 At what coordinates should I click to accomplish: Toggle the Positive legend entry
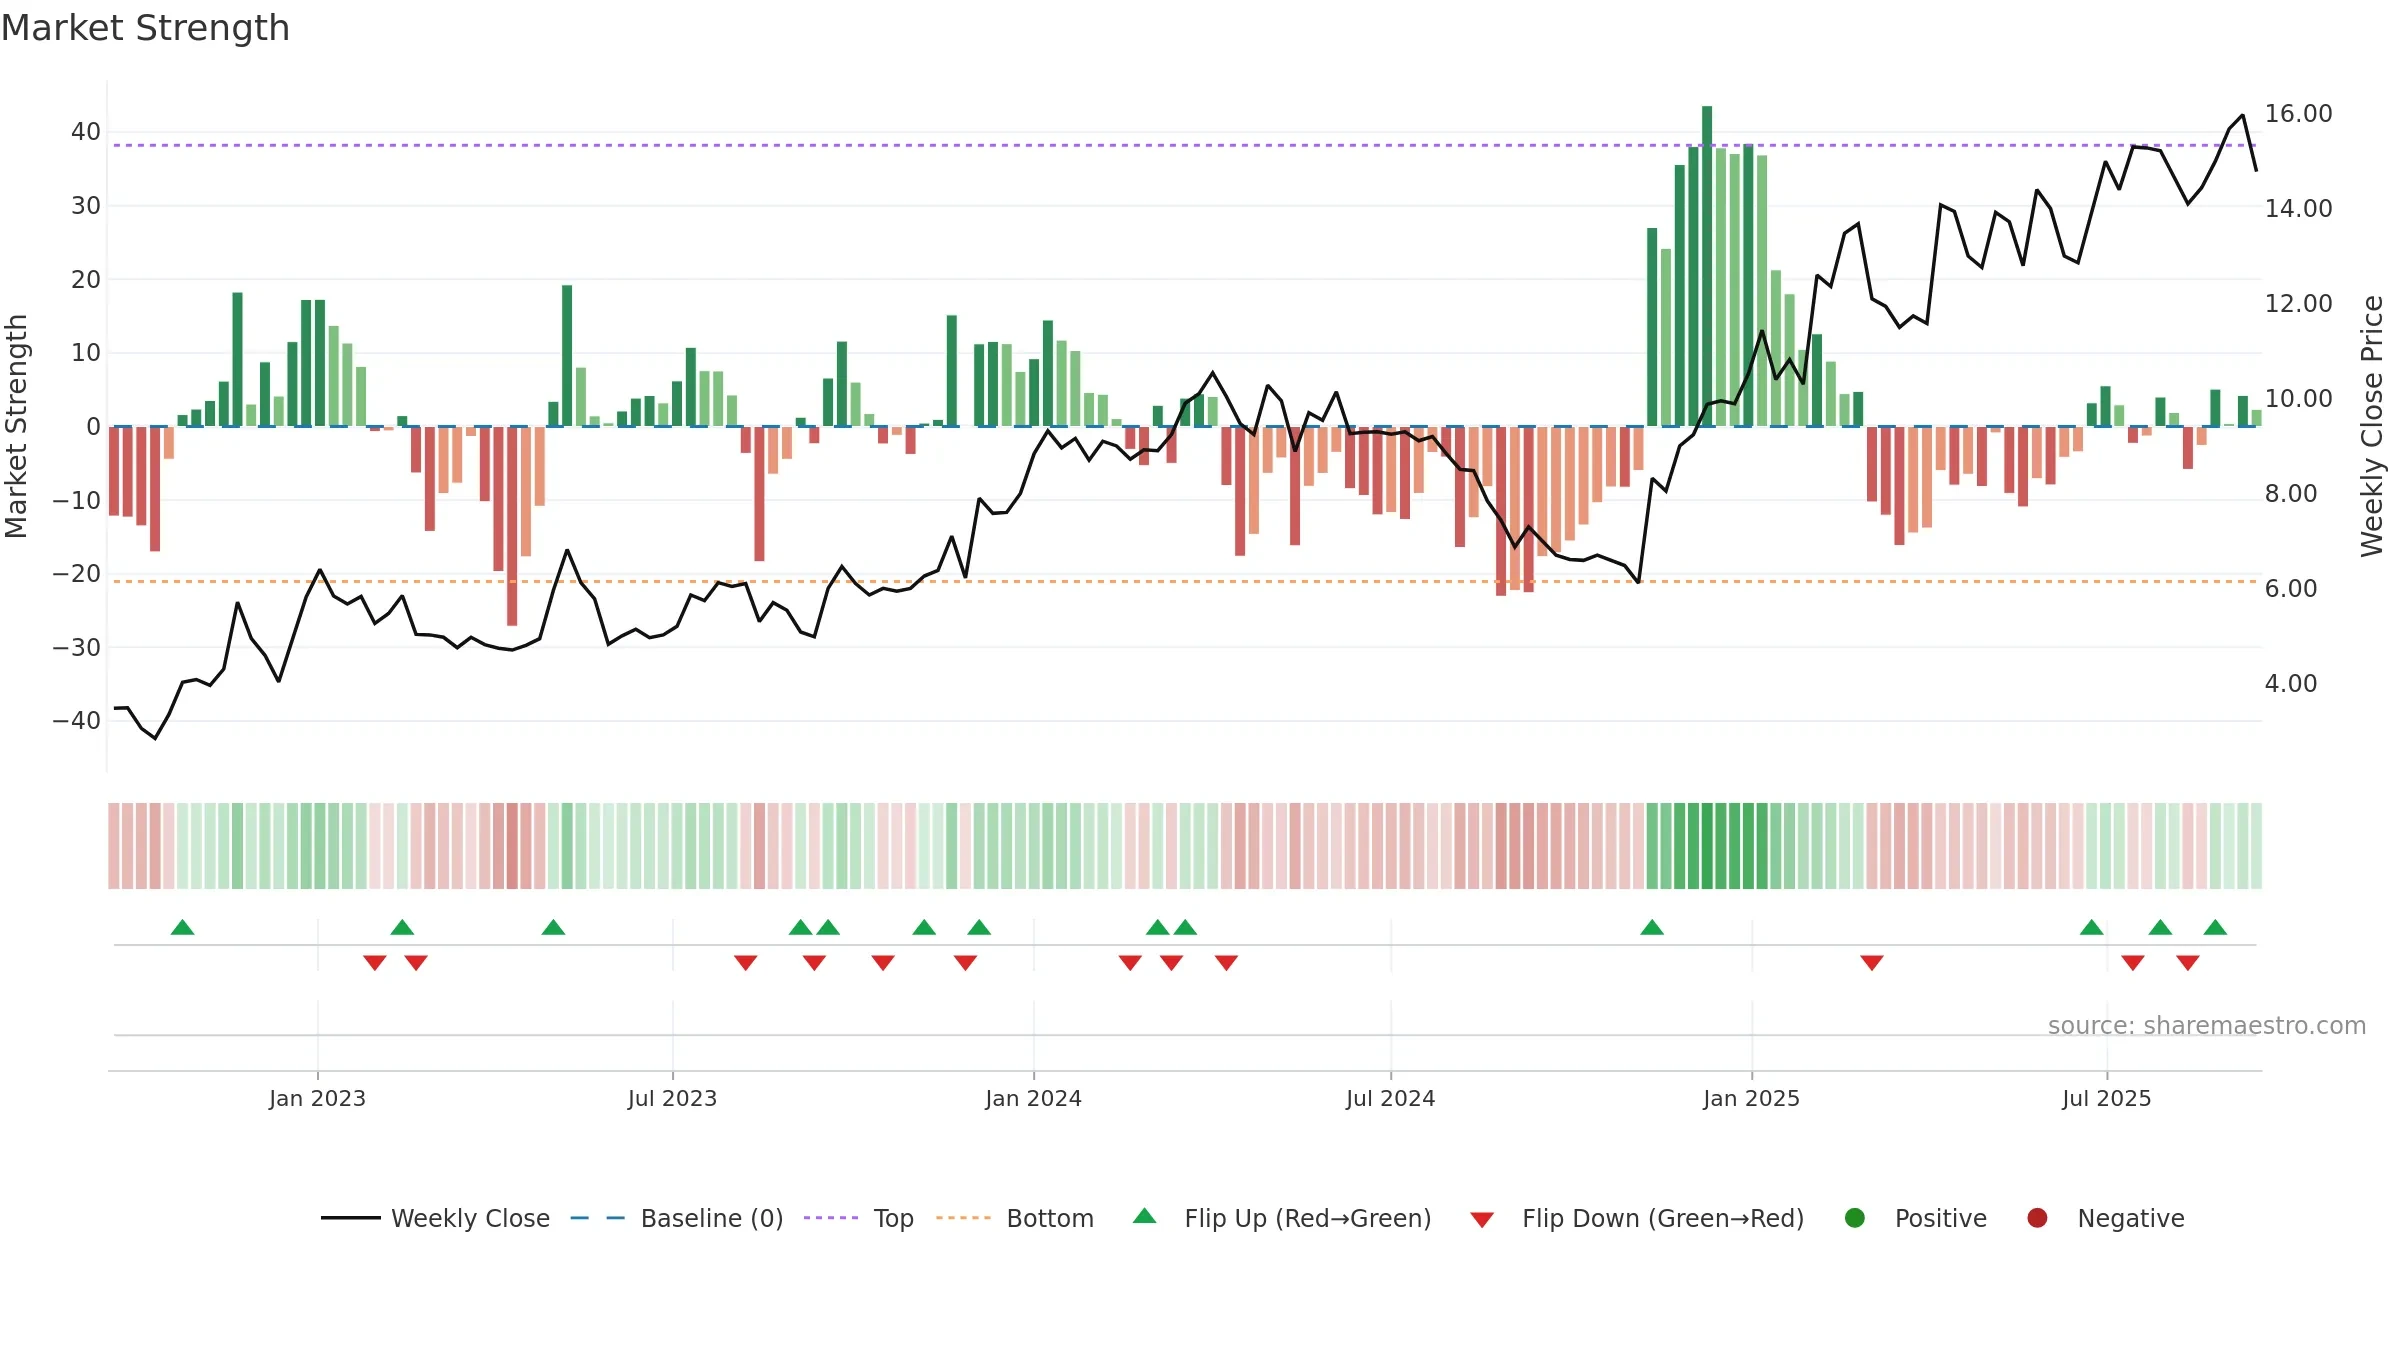pyautogui.click(x=1915, y=1218)
